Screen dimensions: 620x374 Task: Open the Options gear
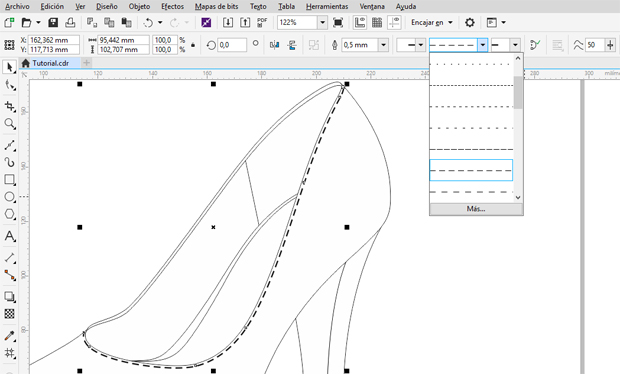[469, 23]
